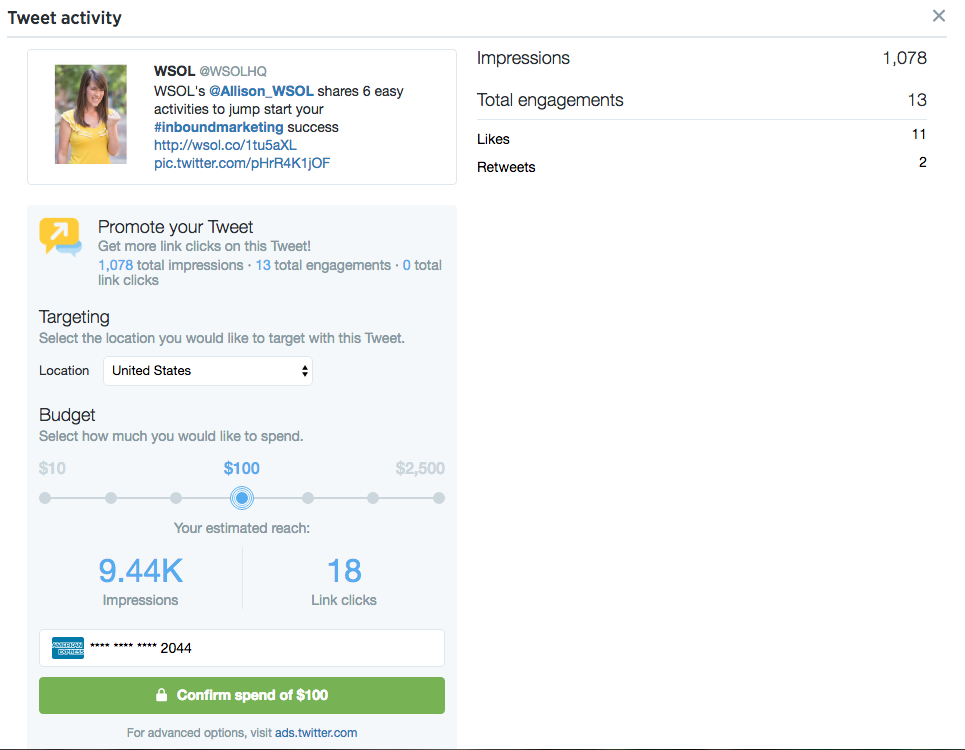The width and height of the screenshot is (965, 750).
Task: Click '1,078 total impressions' text
Action: pos(170,265)
